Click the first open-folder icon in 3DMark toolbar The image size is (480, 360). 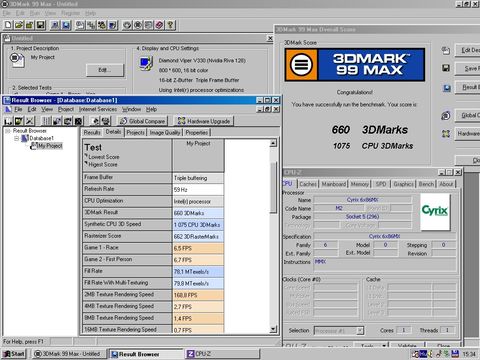[x=19, y=25]
